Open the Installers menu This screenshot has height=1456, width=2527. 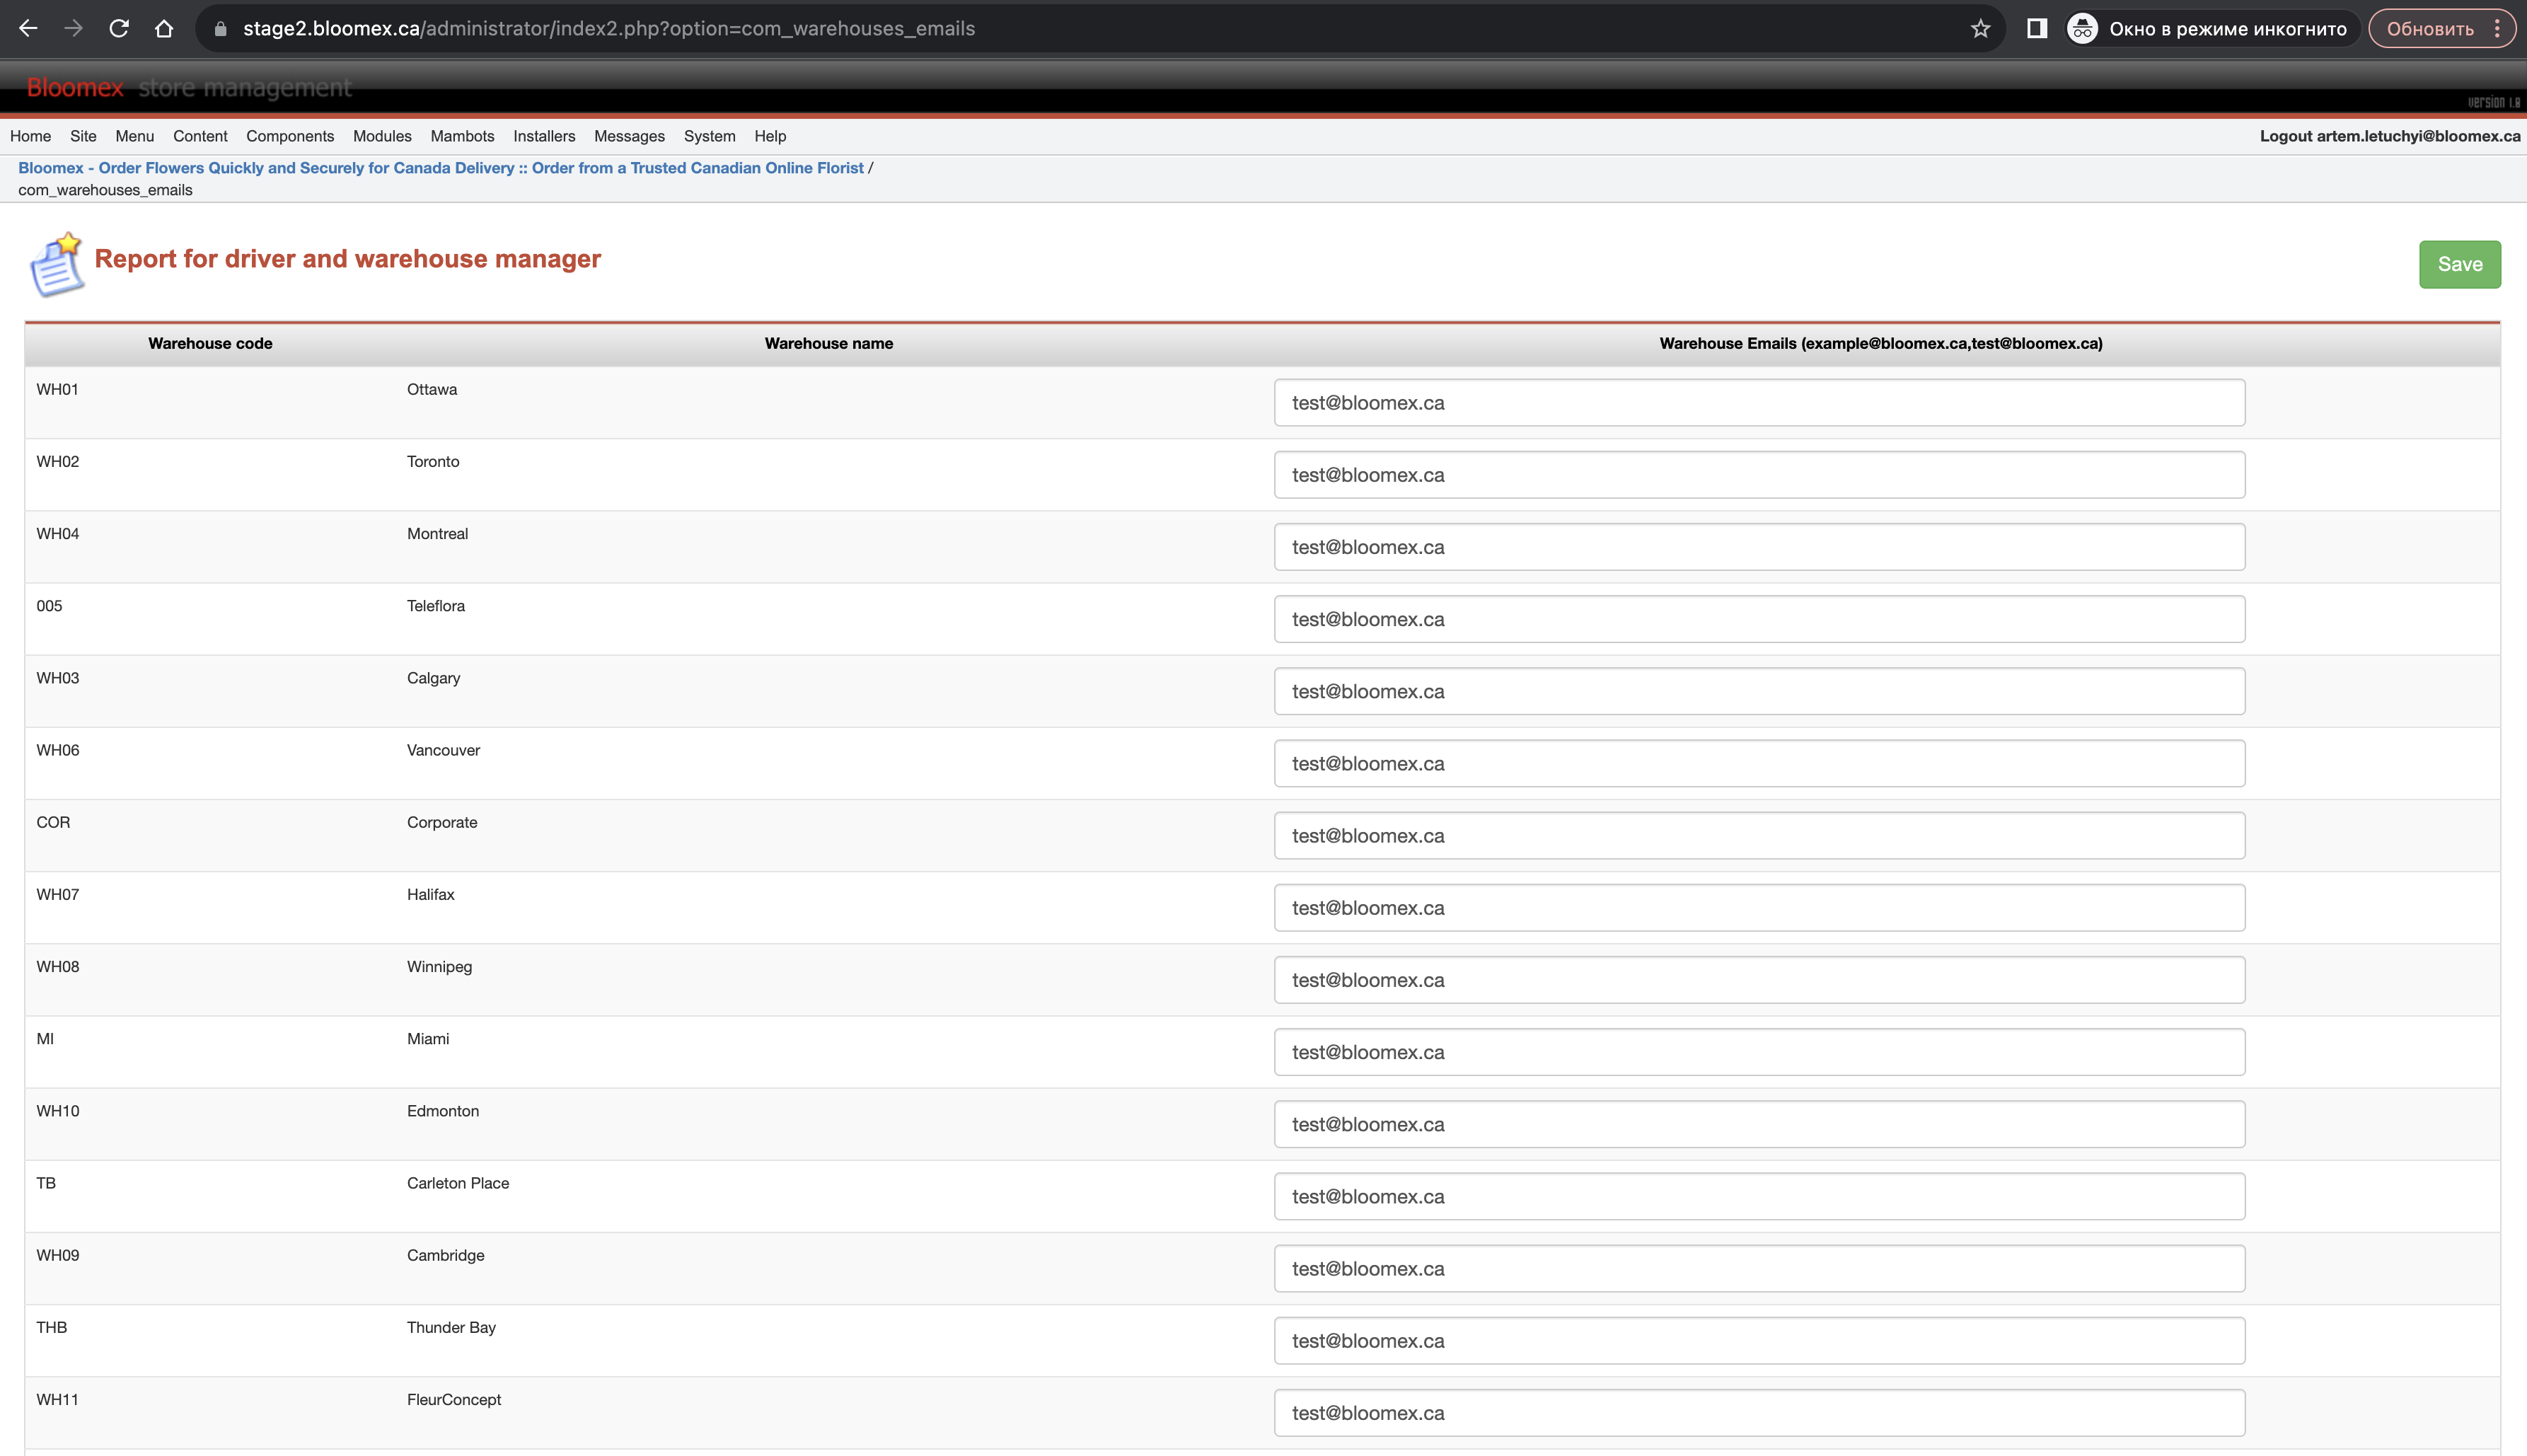[x=544, y=136]
